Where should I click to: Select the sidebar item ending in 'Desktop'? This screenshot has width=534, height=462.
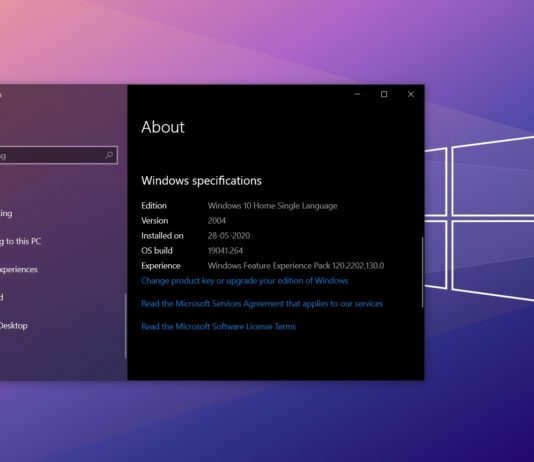coord(14,326)
